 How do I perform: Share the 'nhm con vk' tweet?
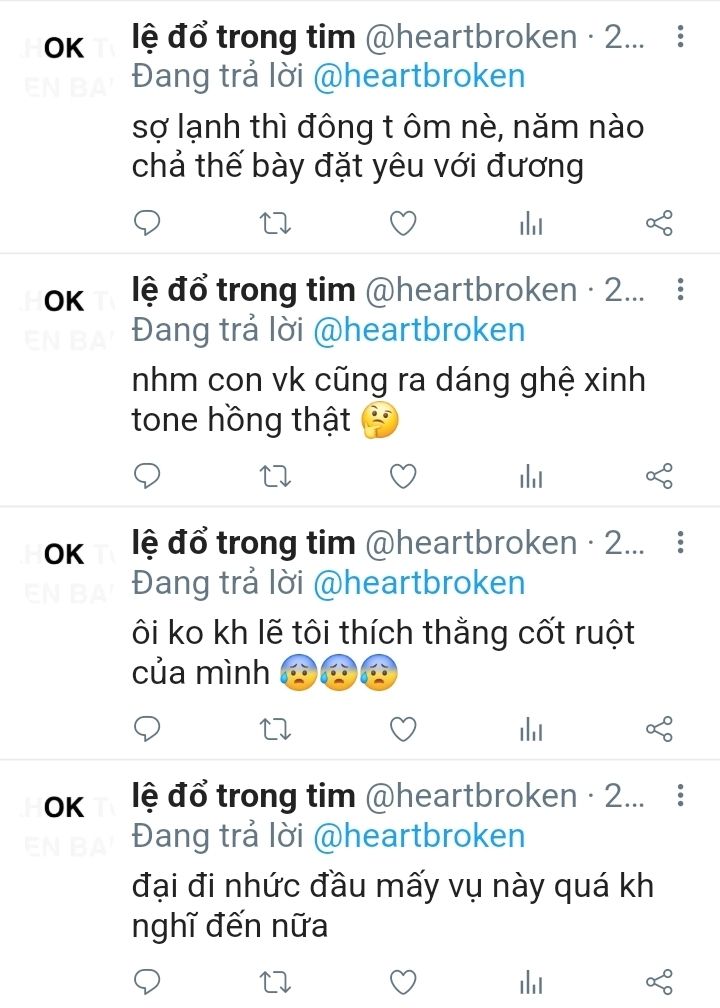(x=659, y=476)
